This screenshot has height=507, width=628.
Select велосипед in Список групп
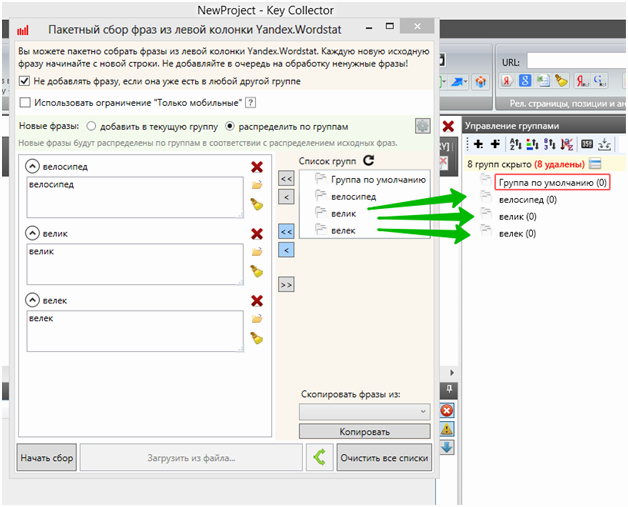(x=354, y=197)
